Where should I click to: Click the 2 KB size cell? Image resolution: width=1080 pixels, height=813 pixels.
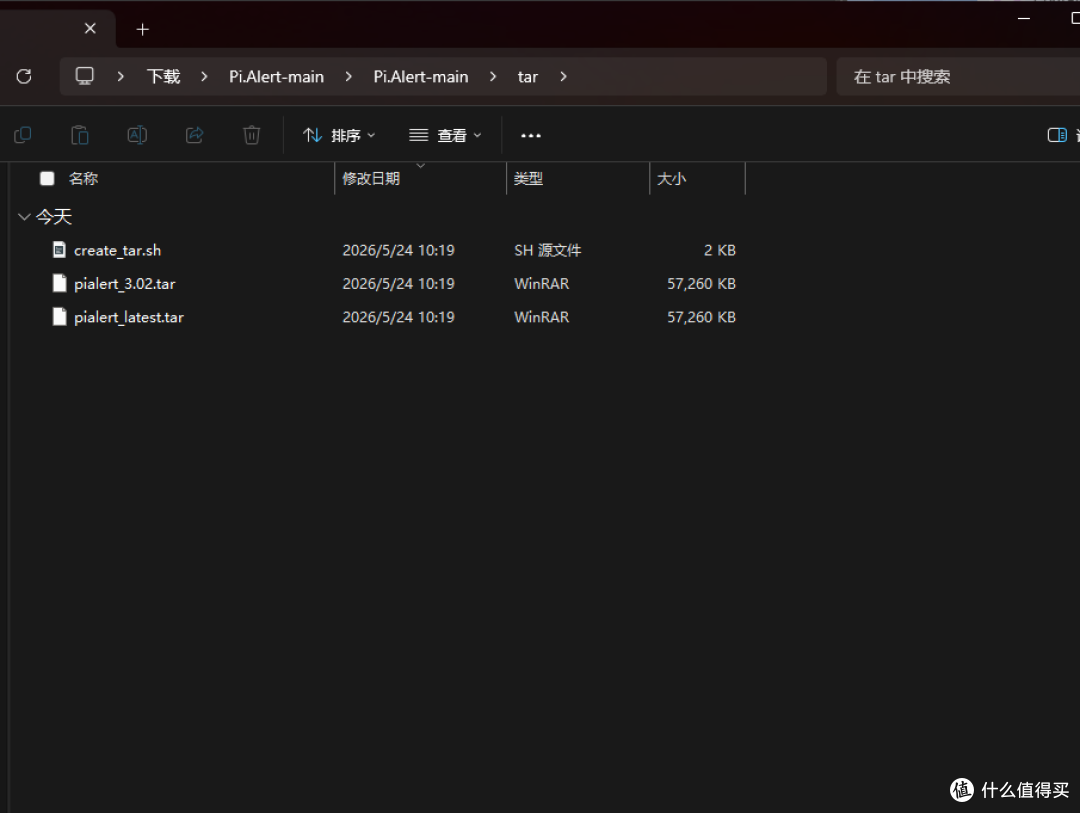pos(720,250)
